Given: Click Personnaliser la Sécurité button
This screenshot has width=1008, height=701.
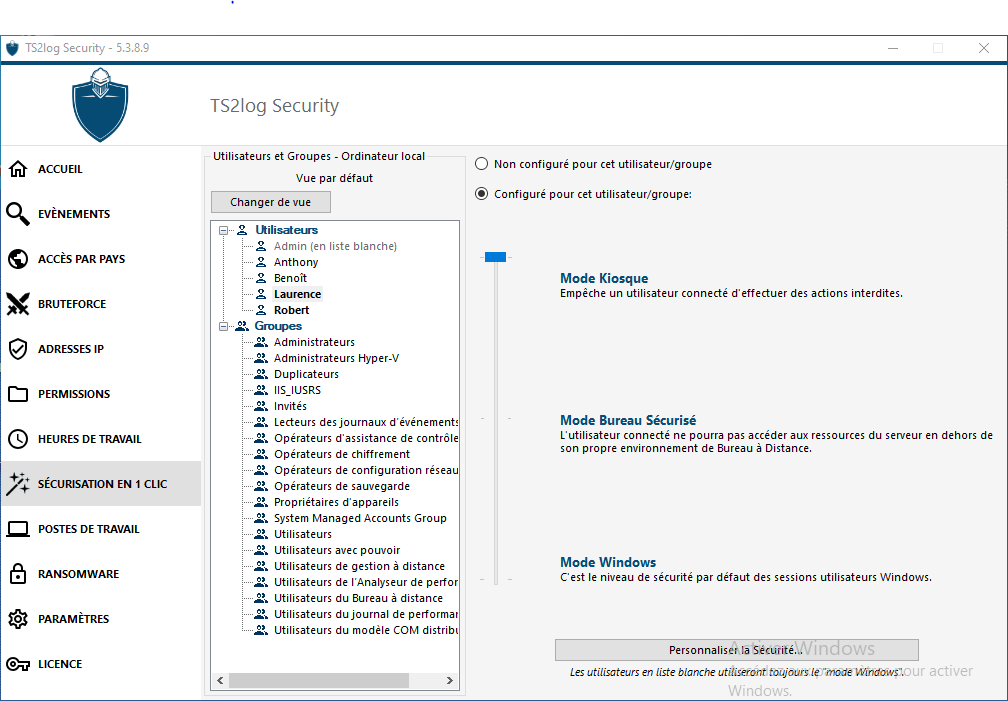Looking at the screenshot, I should [737, 650].
